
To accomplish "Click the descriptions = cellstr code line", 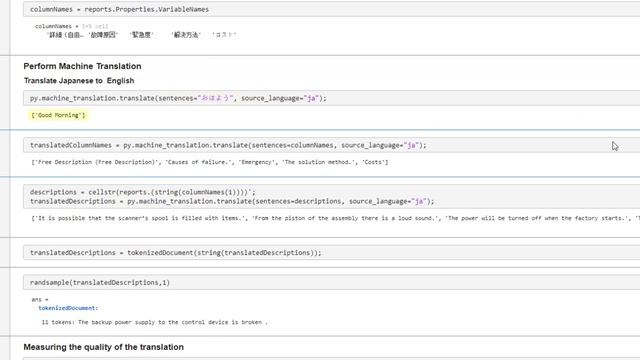I will click(142, 192).
